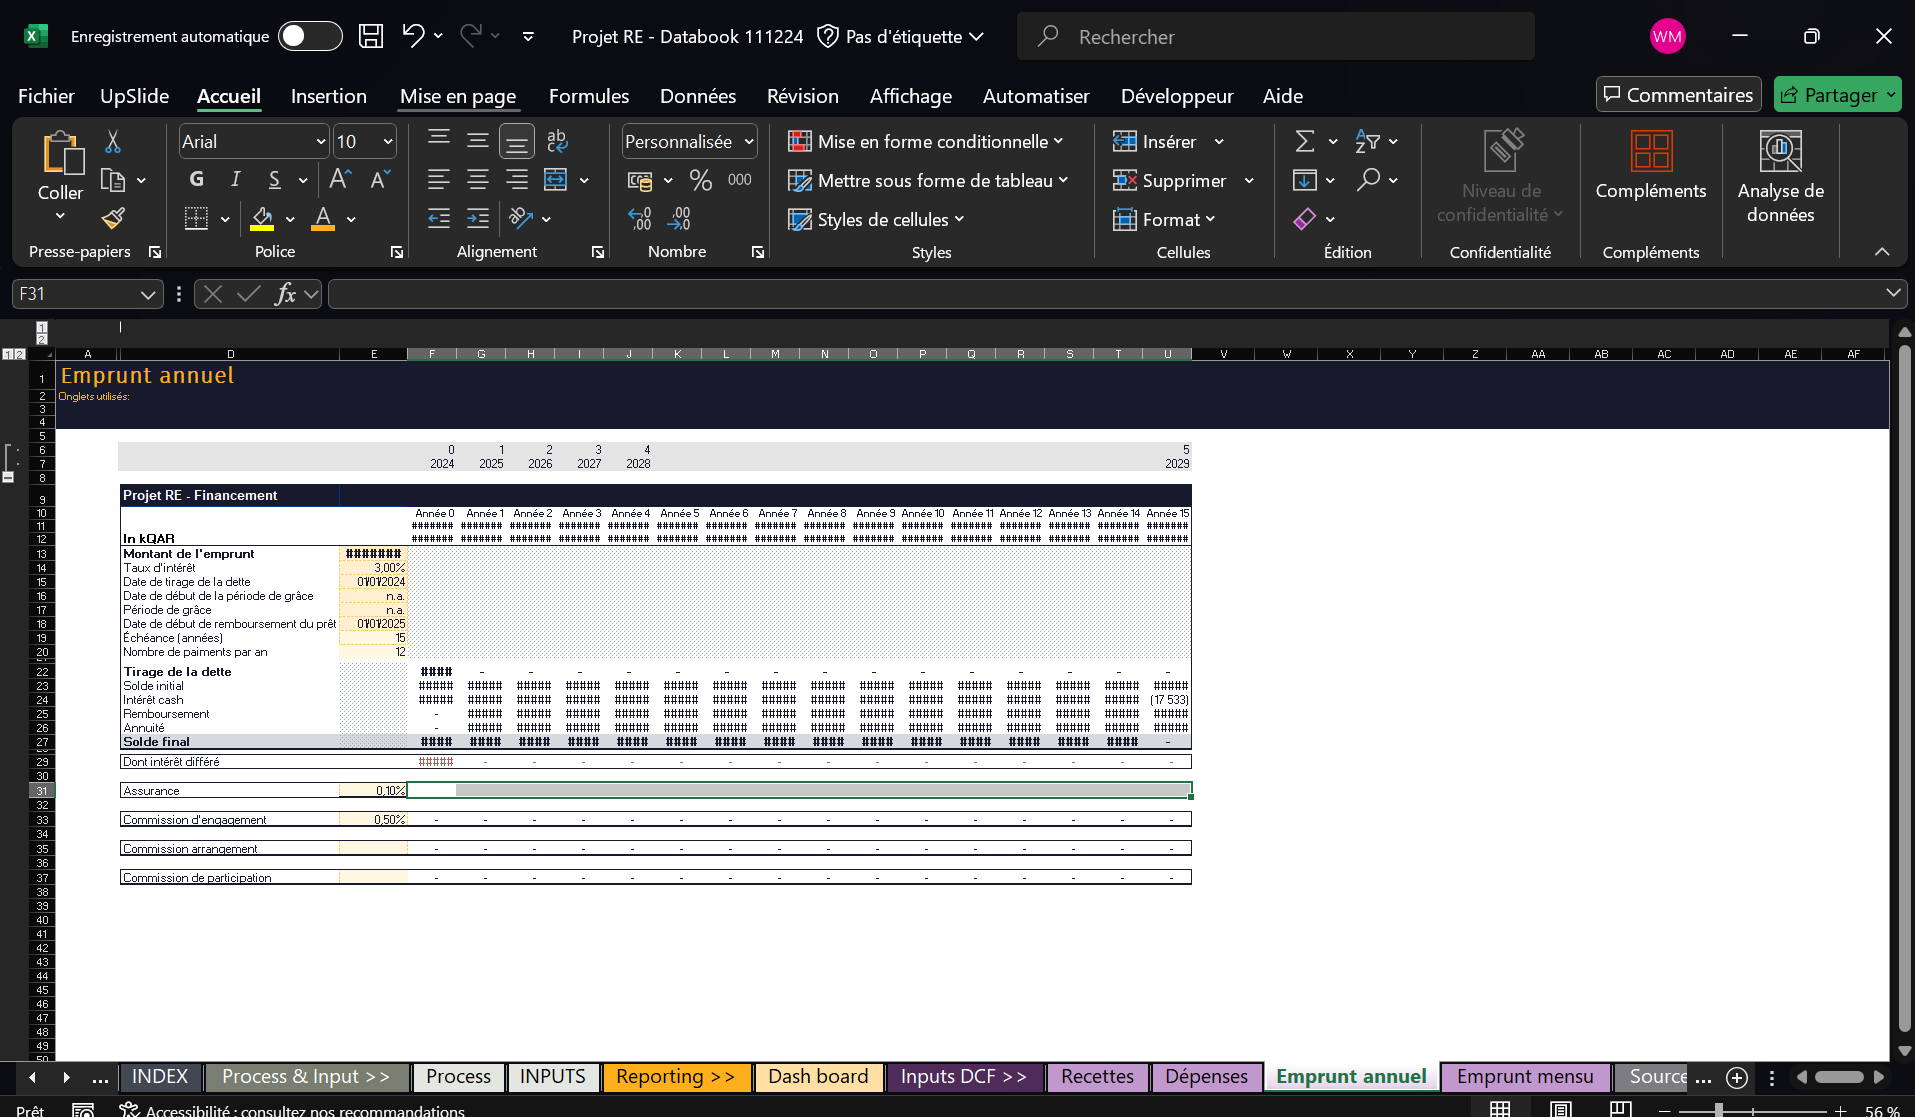Click the Cut scissors icon

pos(113,142)
